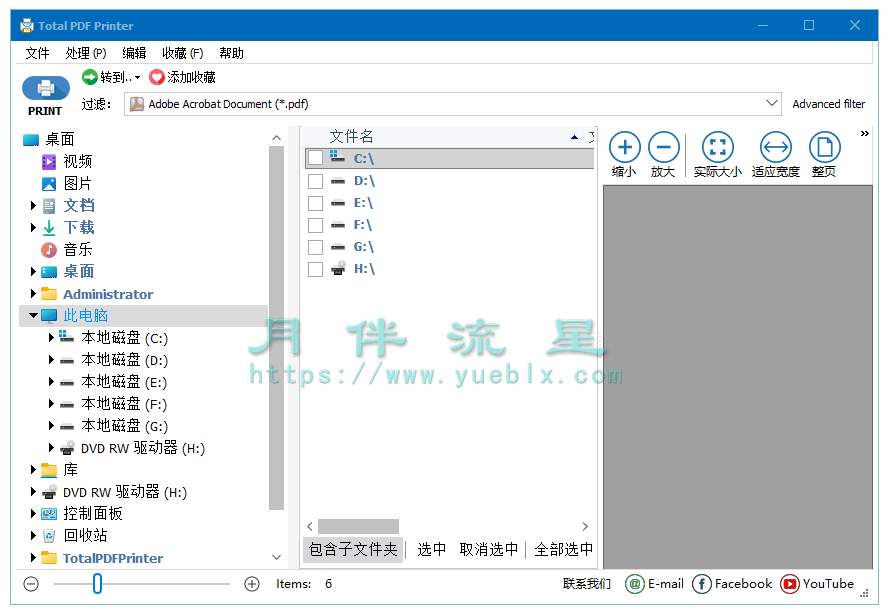Toggle 包含子文件夹 include subfolders button
The width and height of the screenshot is (888, 613).
tap(353, 549)
